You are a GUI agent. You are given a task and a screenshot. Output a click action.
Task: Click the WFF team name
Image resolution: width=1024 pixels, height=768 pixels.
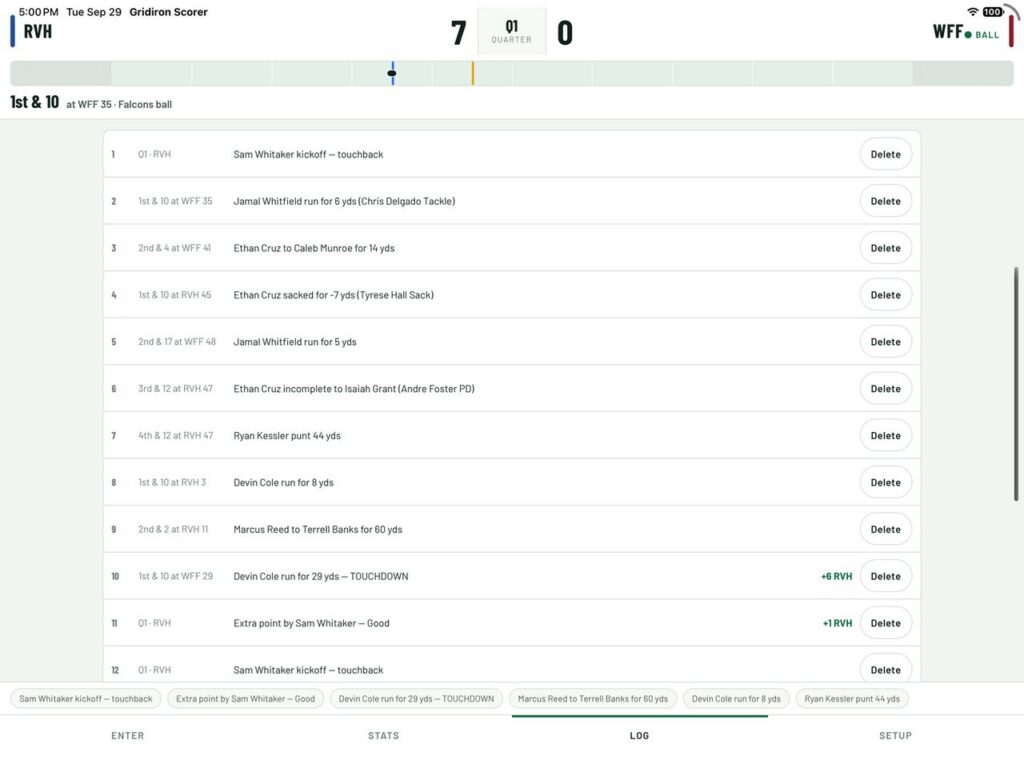pos(948,31)
